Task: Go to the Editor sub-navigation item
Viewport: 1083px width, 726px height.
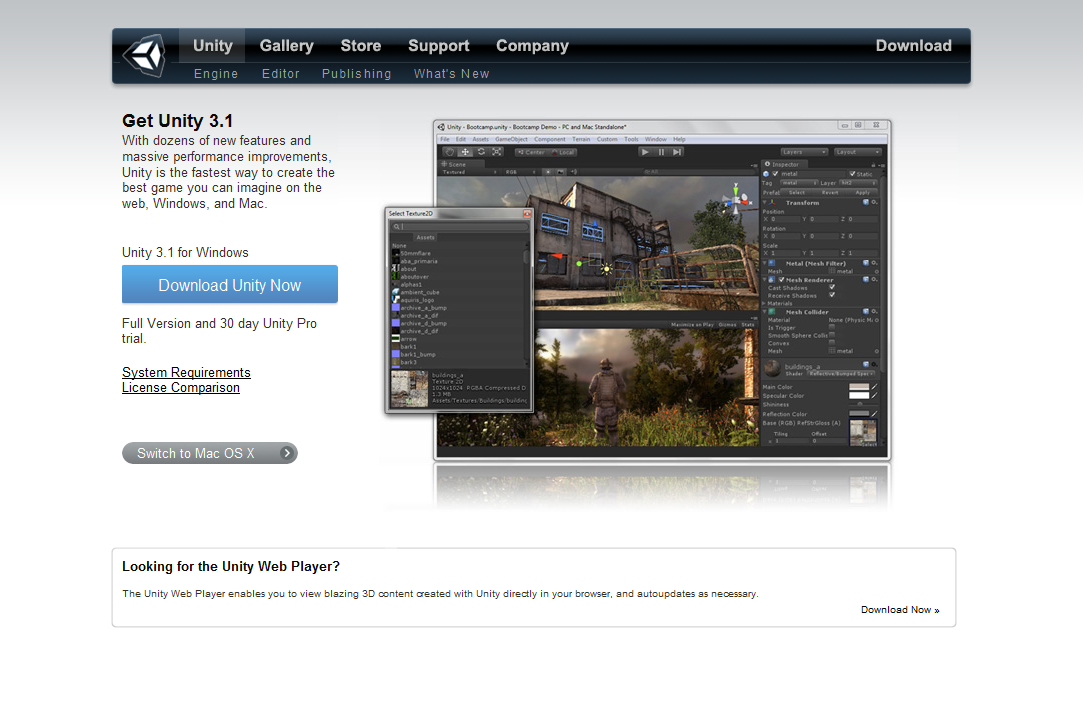Action: pos(280,74)
